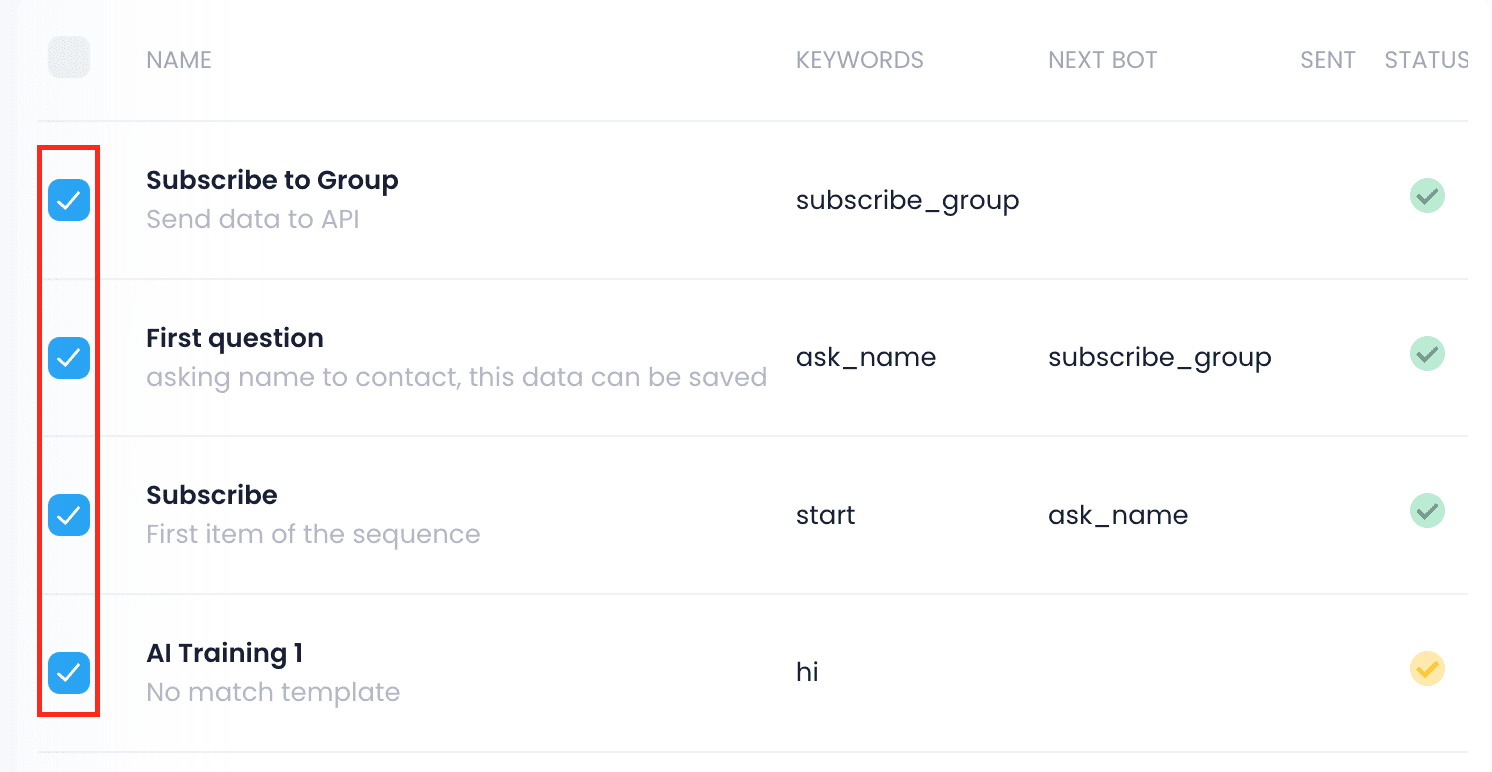Click the STATUS column header
Viewport: 1492px width, 772px height.
[x=1426, y=60]
